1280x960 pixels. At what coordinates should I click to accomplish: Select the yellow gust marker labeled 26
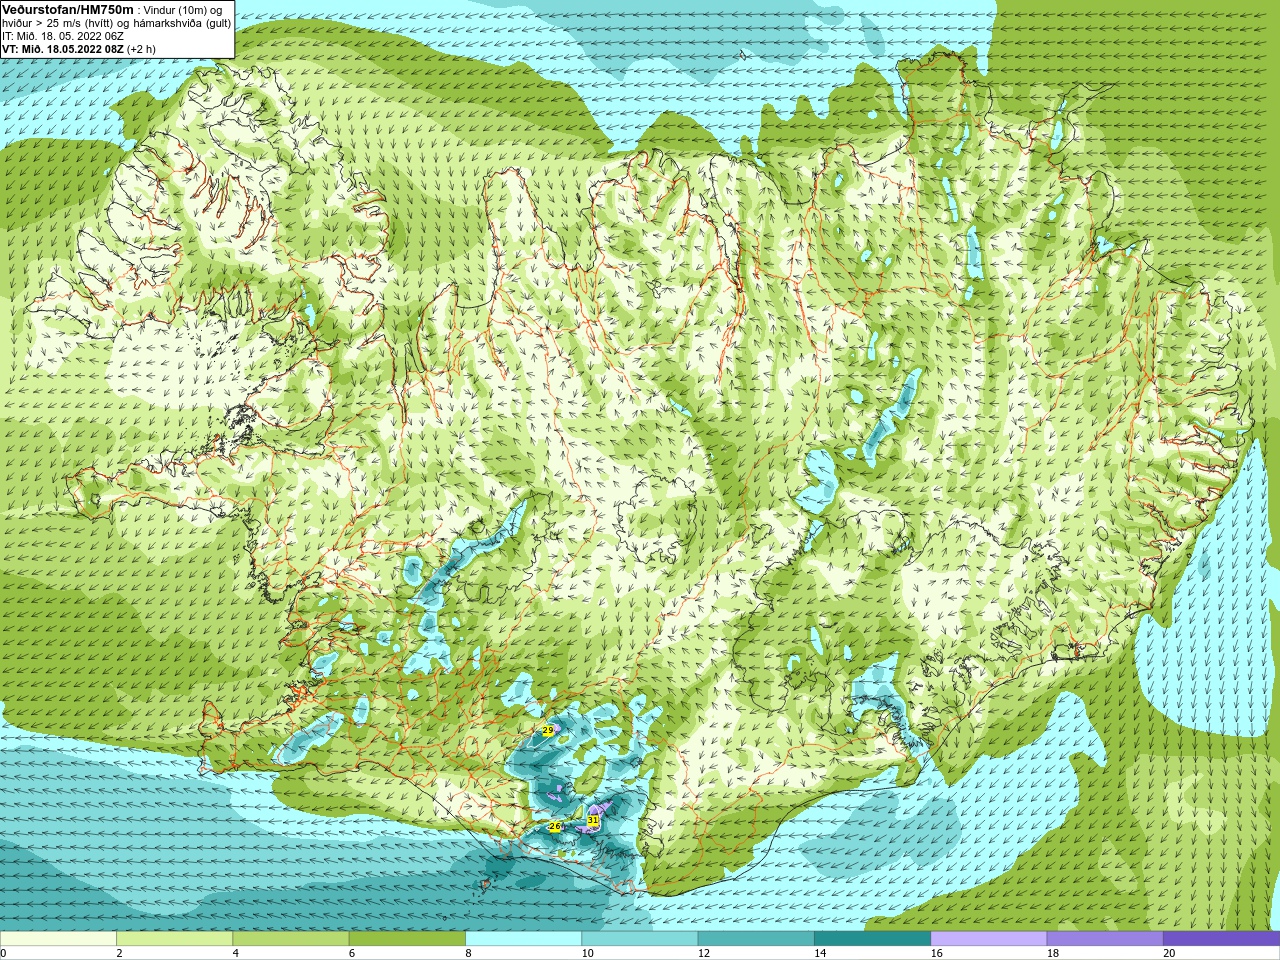[555, 826]
